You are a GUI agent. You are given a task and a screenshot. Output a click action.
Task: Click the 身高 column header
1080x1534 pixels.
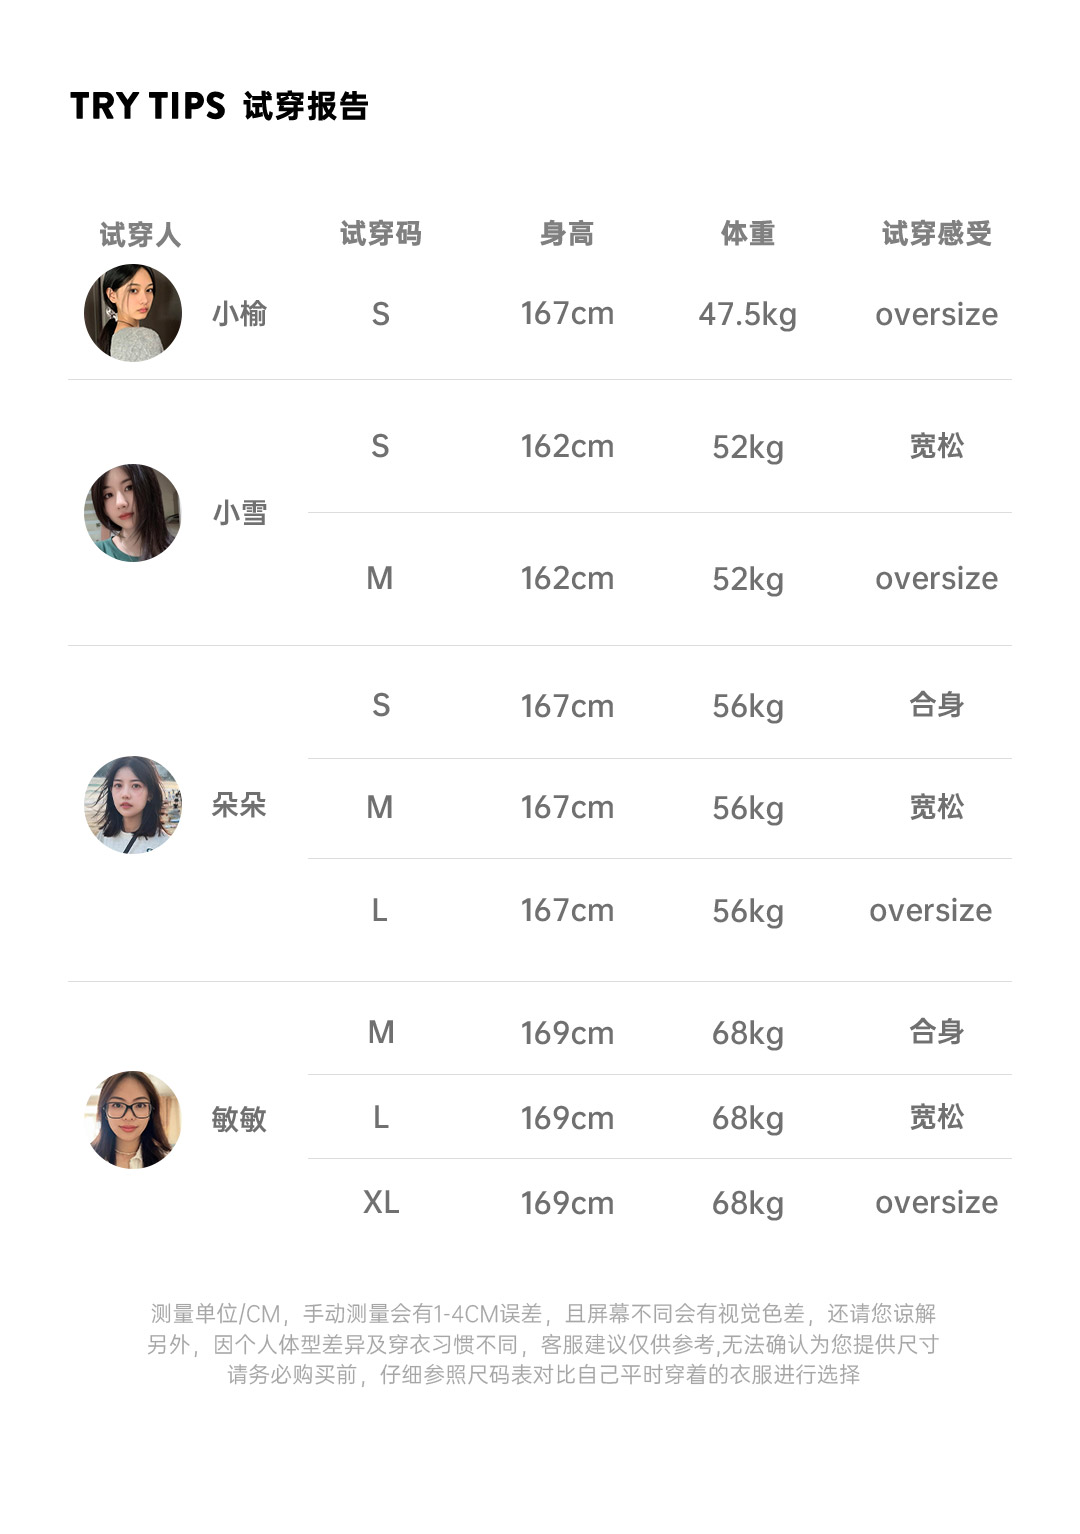[x=566, y=234]
